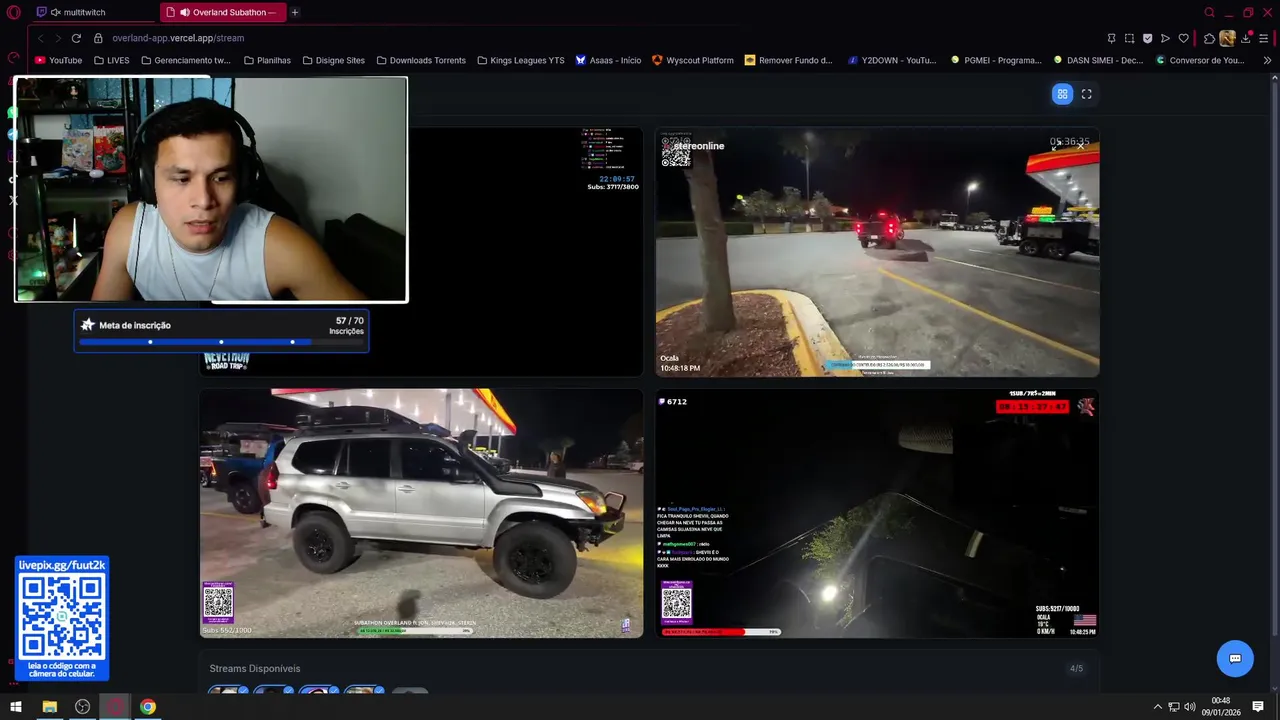This screenshot has height=720, width=1280.
Task: Open the Disigne Sites bookmark folder
Action: click(333, 60)
